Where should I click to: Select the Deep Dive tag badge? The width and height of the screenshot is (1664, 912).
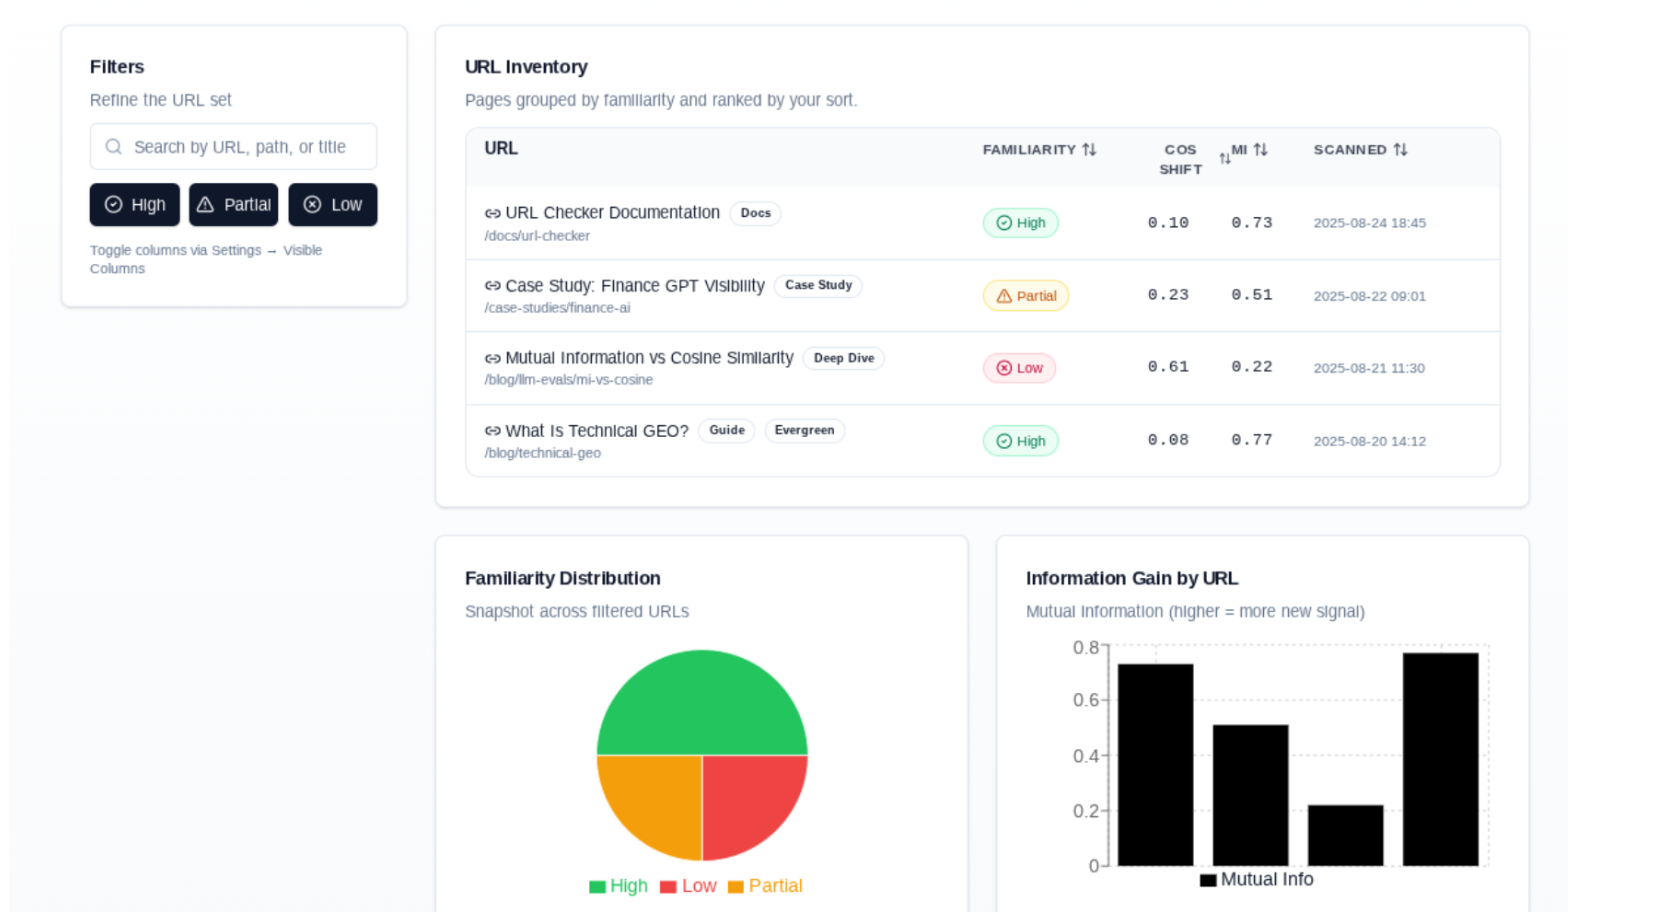(843, 358)
